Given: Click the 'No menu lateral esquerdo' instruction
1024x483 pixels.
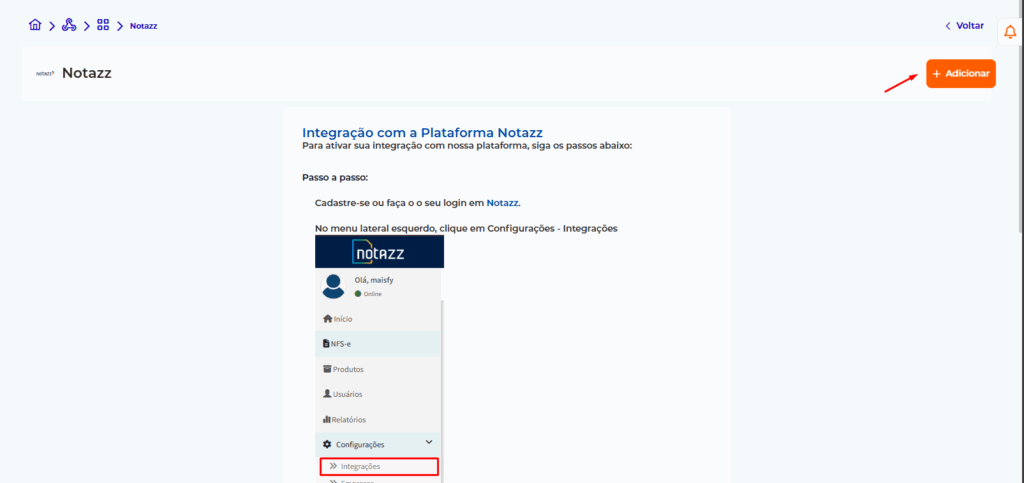Looking at the screenshot, I should tap(466, 228).
